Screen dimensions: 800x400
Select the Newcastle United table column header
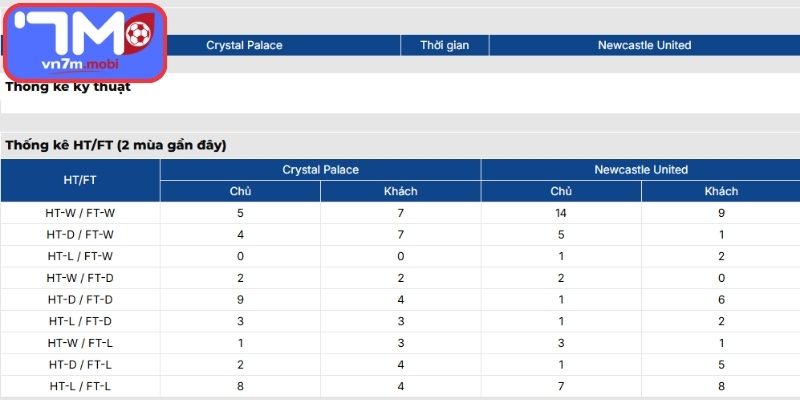tap(641, 170)
